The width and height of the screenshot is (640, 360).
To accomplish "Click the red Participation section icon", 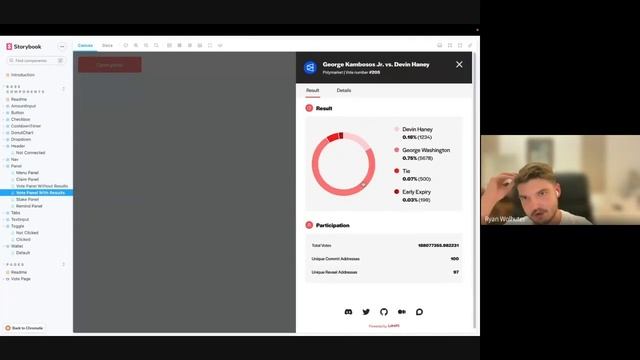I will pyautogui.click(x=309, y=225).
